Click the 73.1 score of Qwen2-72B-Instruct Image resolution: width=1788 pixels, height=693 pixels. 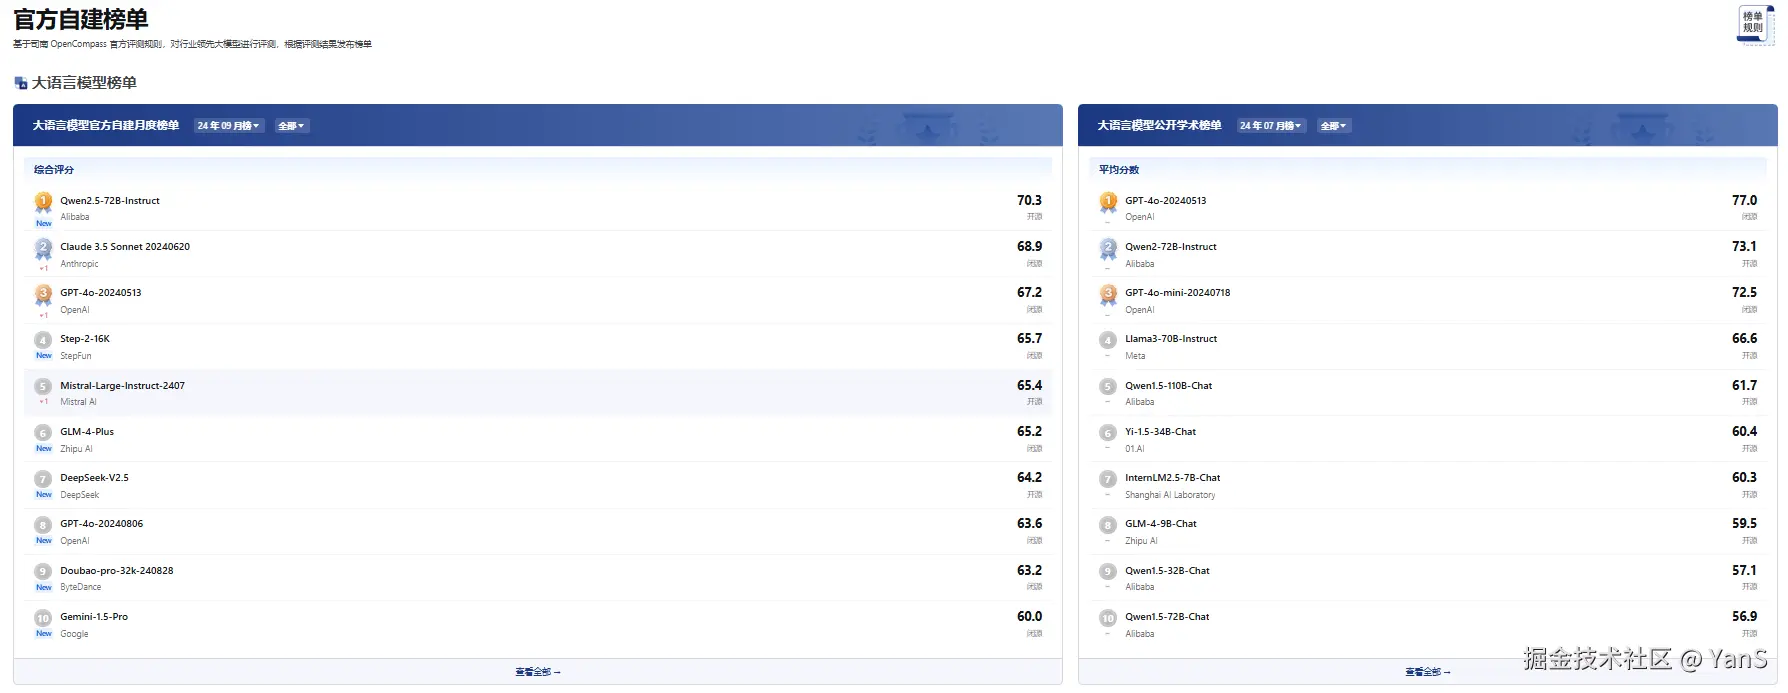point(1744,247)
